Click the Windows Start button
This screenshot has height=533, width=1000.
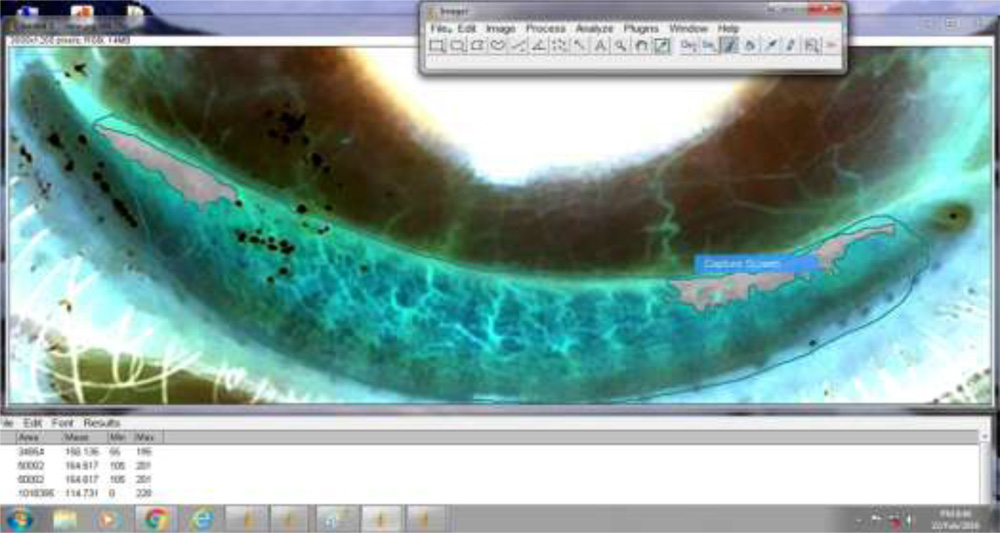pos(20,519)
